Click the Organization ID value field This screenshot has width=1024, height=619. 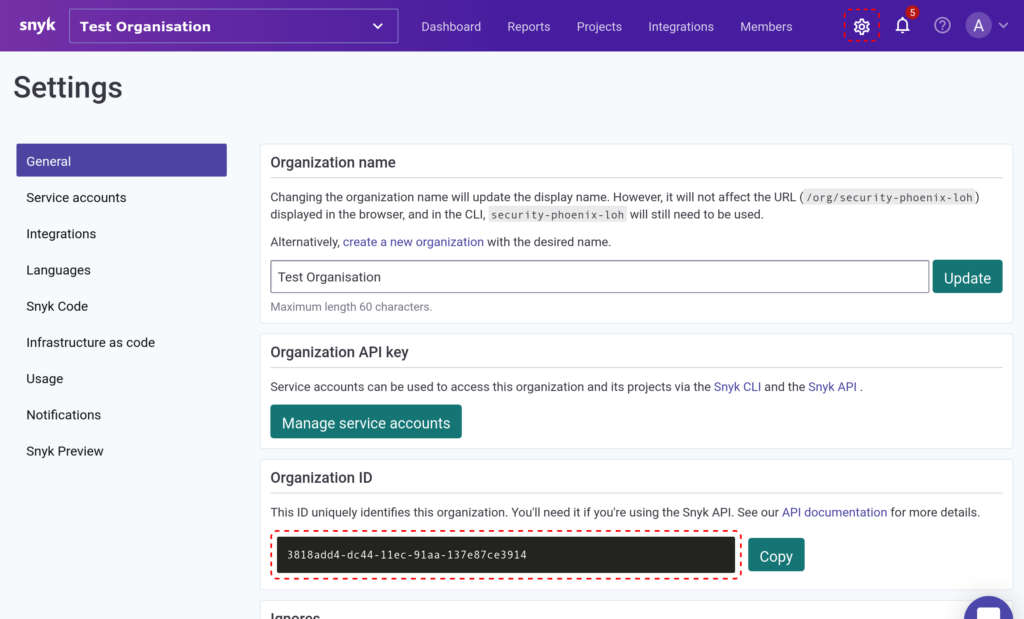(506, 555)
